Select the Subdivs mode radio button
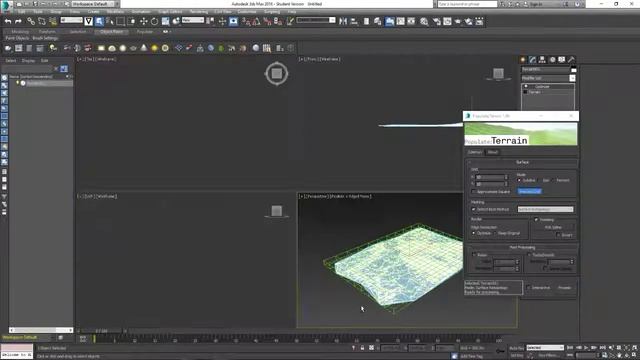This screenshot has width=640, height=360. point(520,180)
